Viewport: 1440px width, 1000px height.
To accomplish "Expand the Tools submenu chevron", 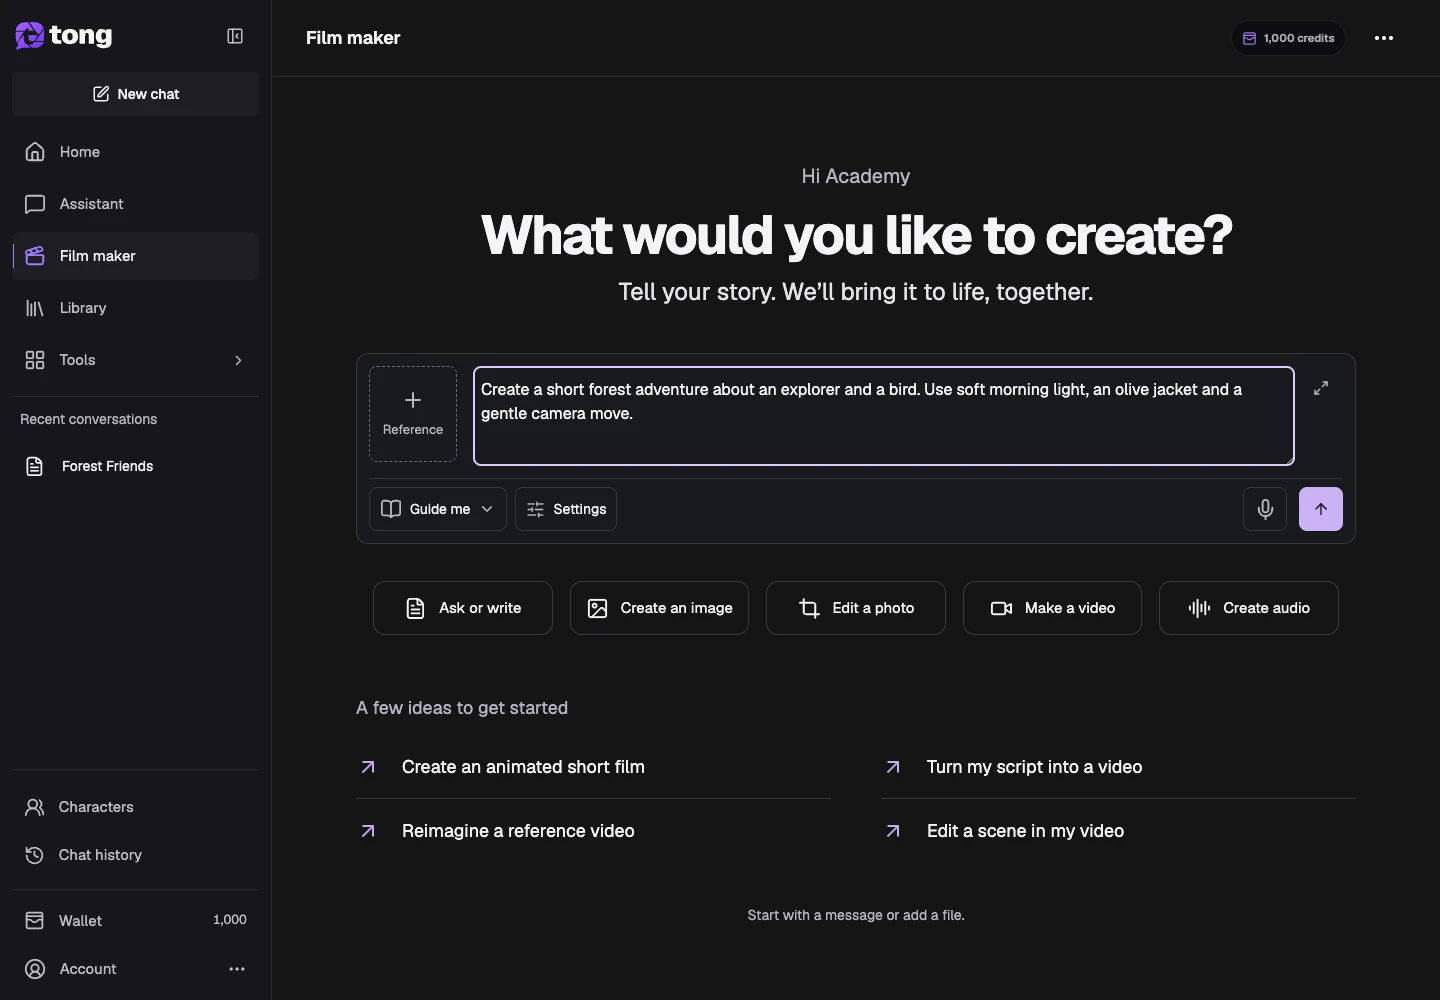I will [238, 360].
